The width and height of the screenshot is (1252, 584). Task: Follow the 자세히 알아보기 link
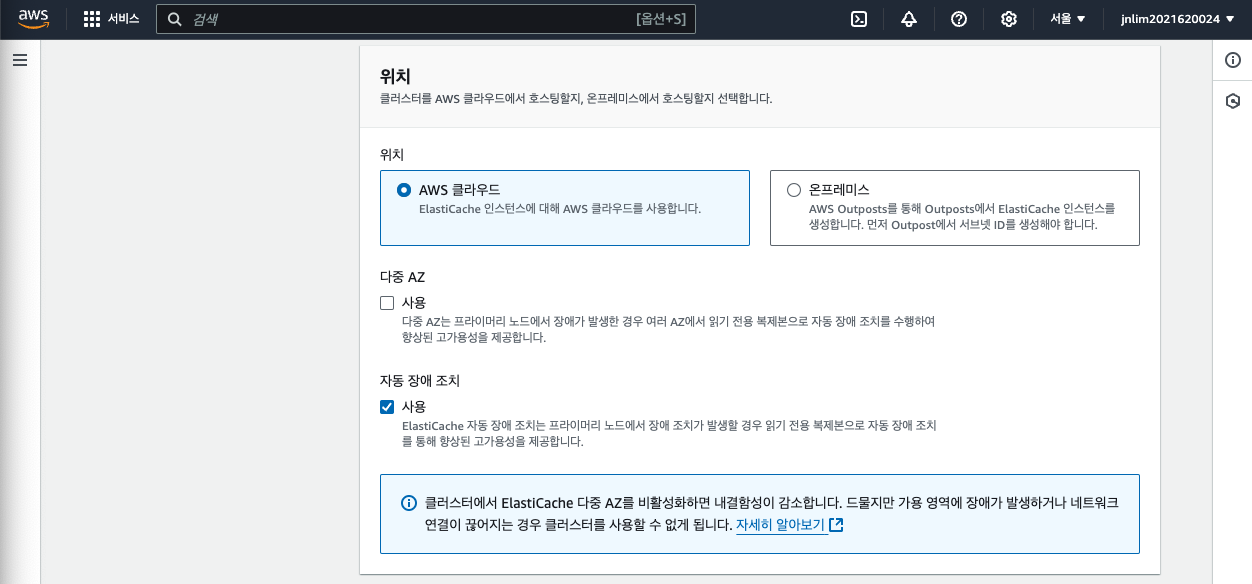[x=781, y=525]
